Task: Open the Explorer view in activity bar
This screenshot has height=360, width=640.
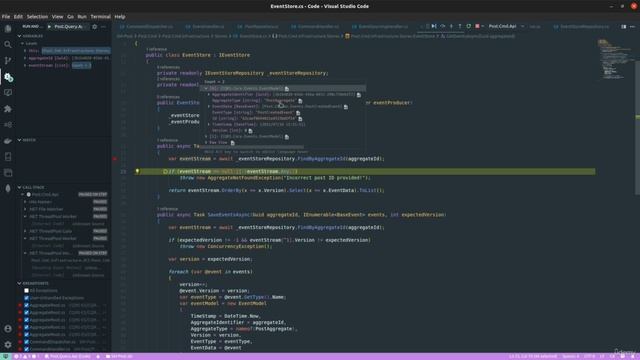Action: coord(8,28)
